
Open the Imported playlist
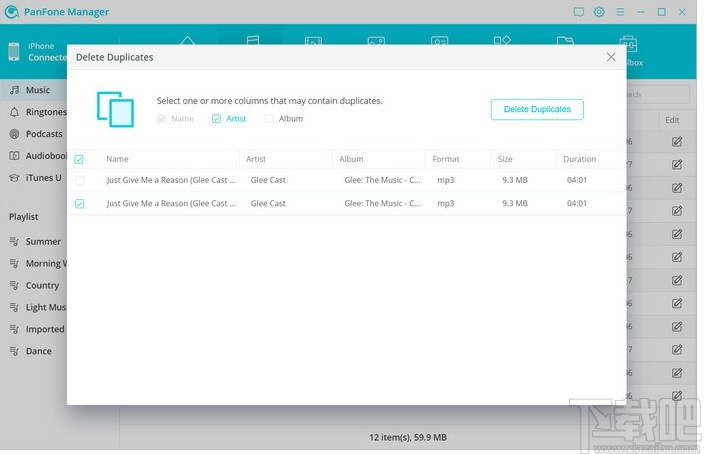coord(34,329)
